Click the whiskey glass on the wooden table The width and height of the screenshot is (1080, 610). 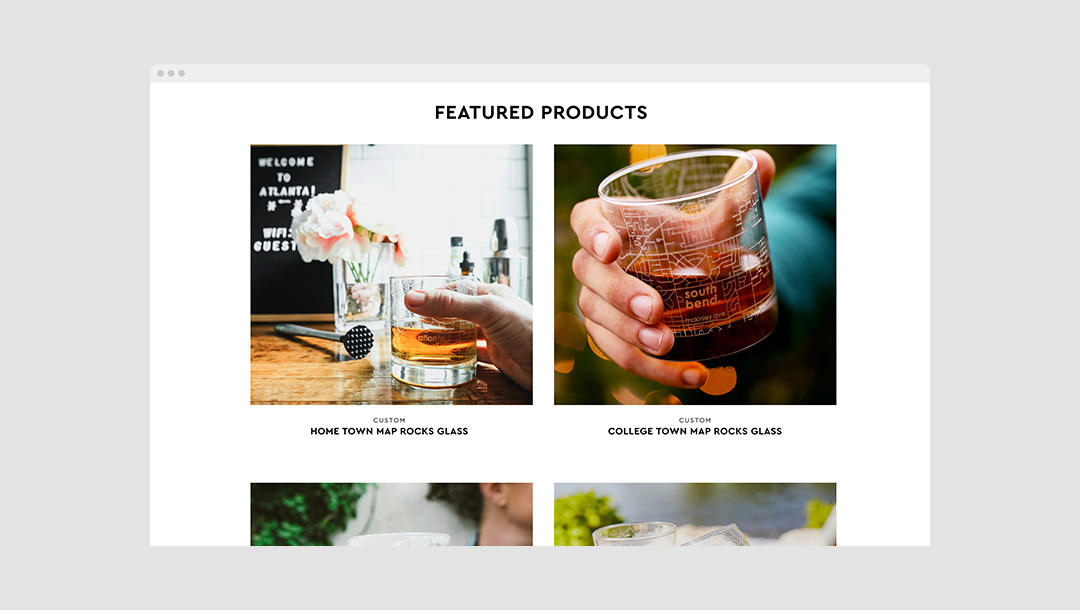[x=433, y=330]
